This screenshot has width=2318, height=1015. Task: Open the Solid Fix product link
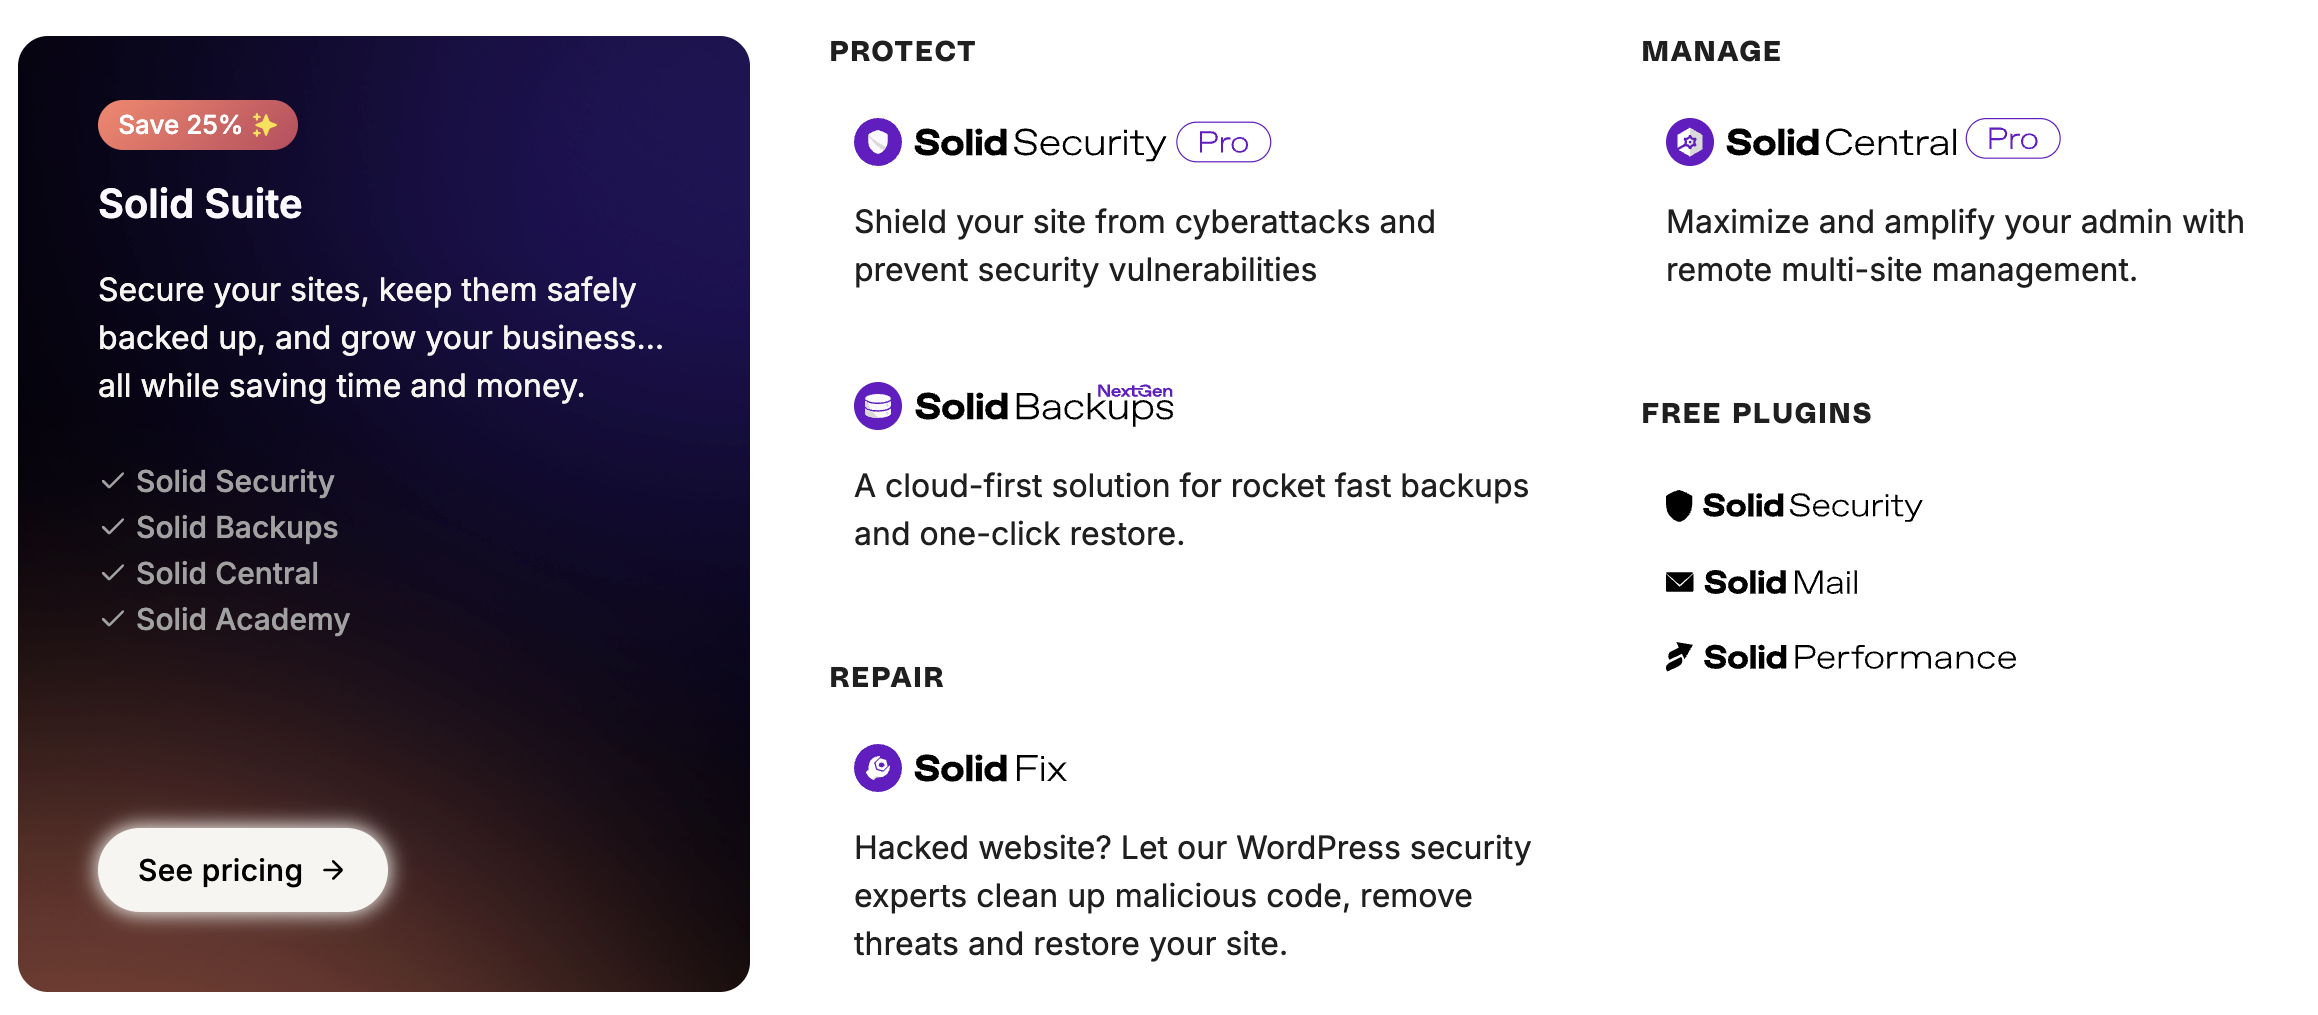[989, 769]
